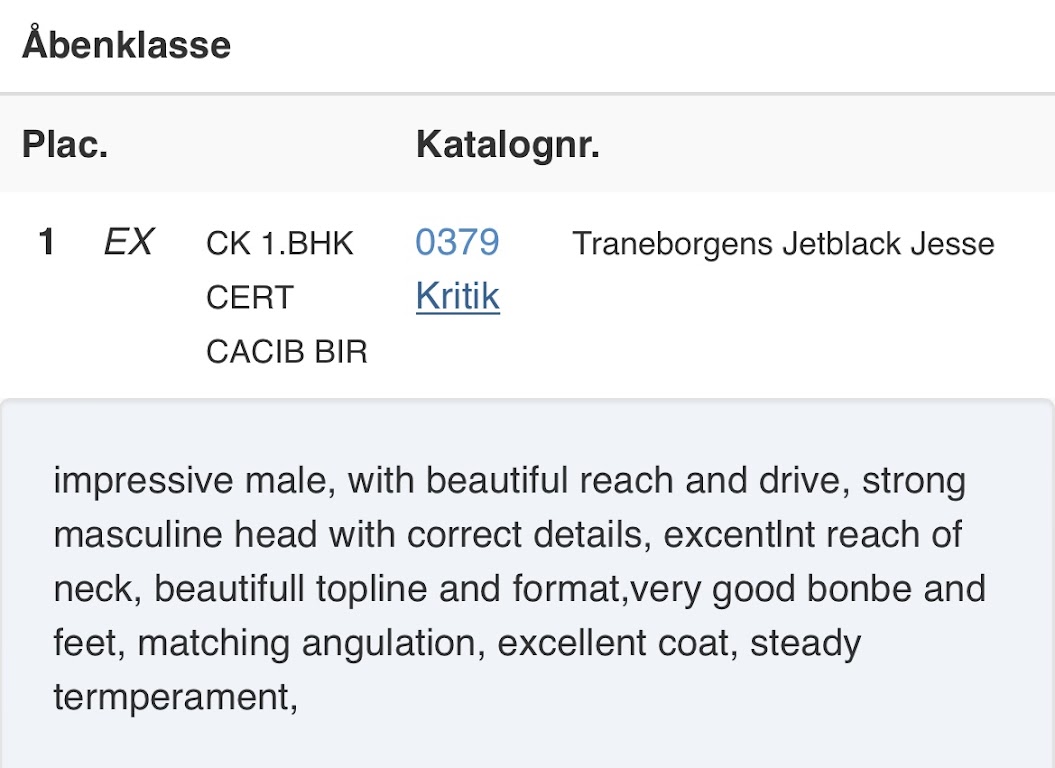The width and height of the screenshot is (1055, 768).
Task: Click the 'masculine head' critique line
Action: tap(508, 534)
